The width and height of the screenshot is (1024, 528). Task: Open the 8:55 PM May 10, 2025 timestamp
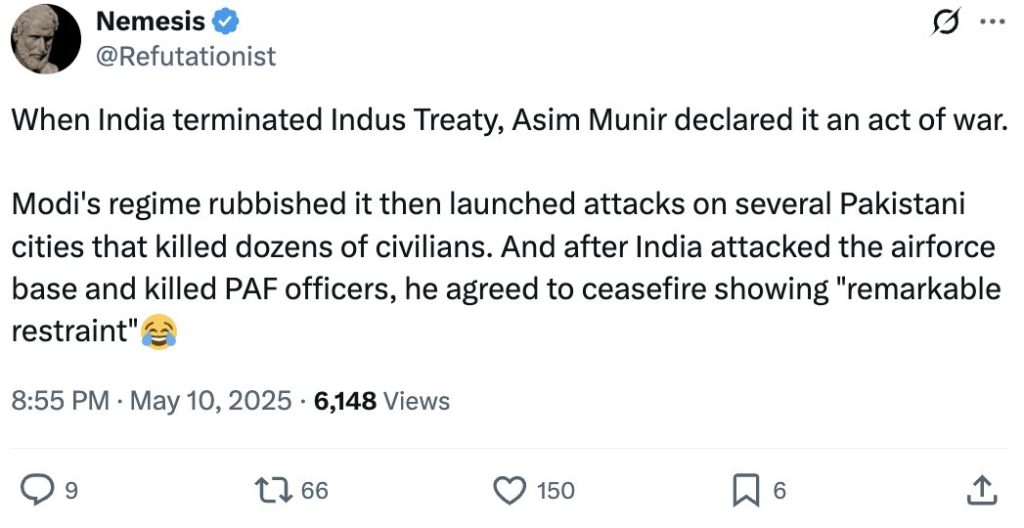153,401
